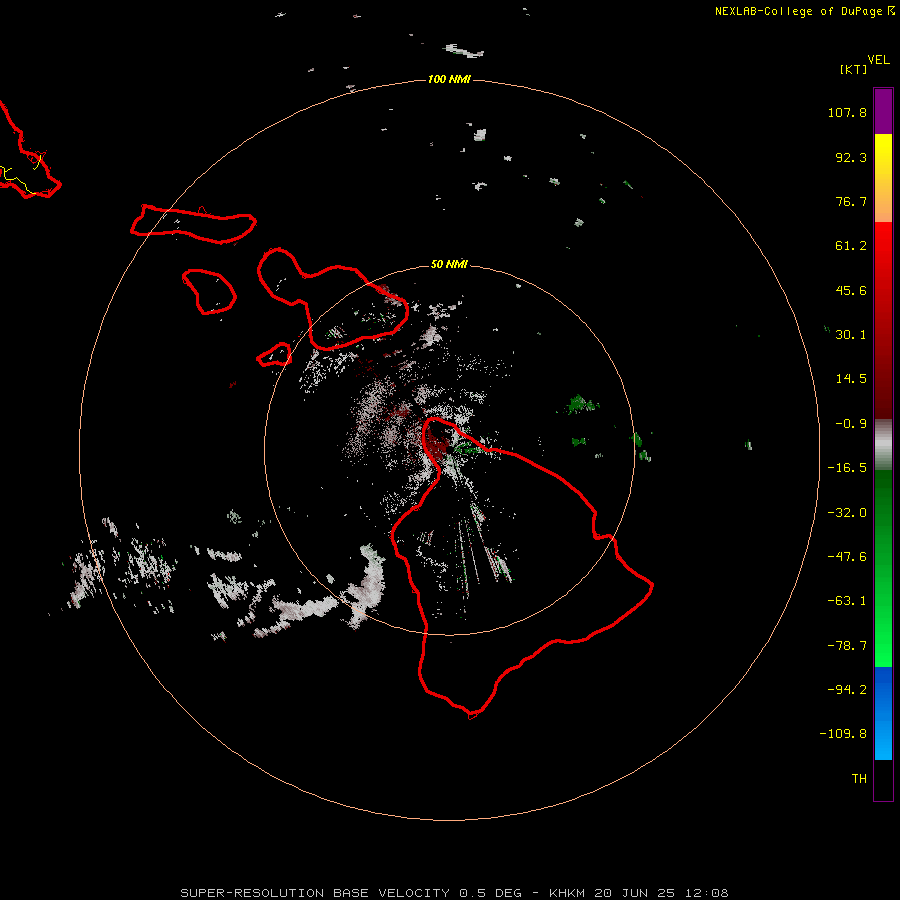Screen dimensions: 900x900
Task: Click the VEL legend title
Action: [x=878, y=60]
